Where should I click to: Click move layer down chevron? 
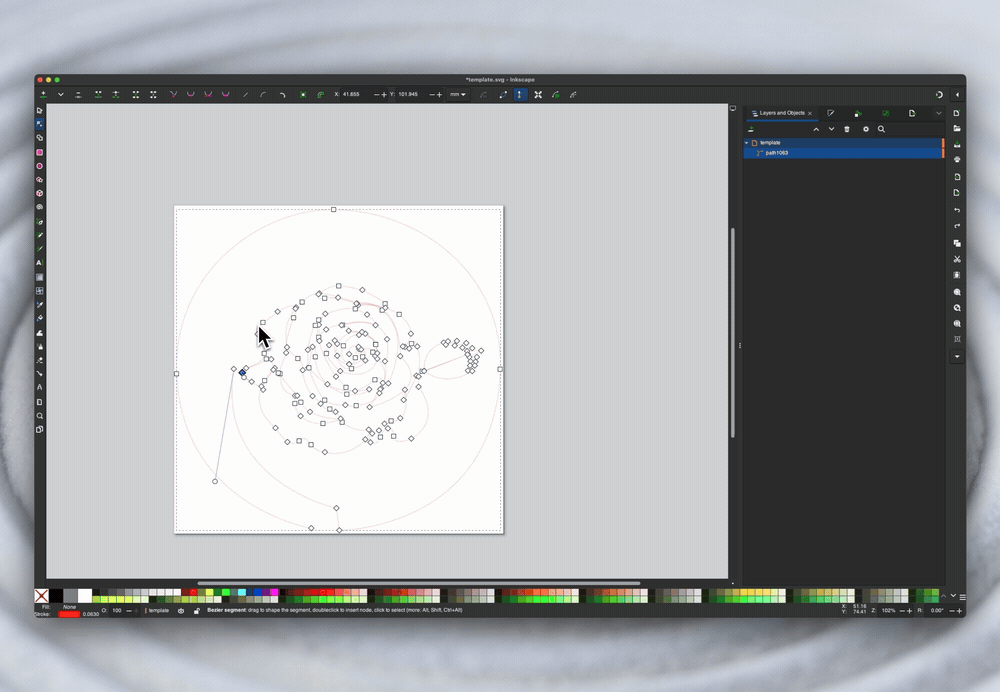pos(831,129)
